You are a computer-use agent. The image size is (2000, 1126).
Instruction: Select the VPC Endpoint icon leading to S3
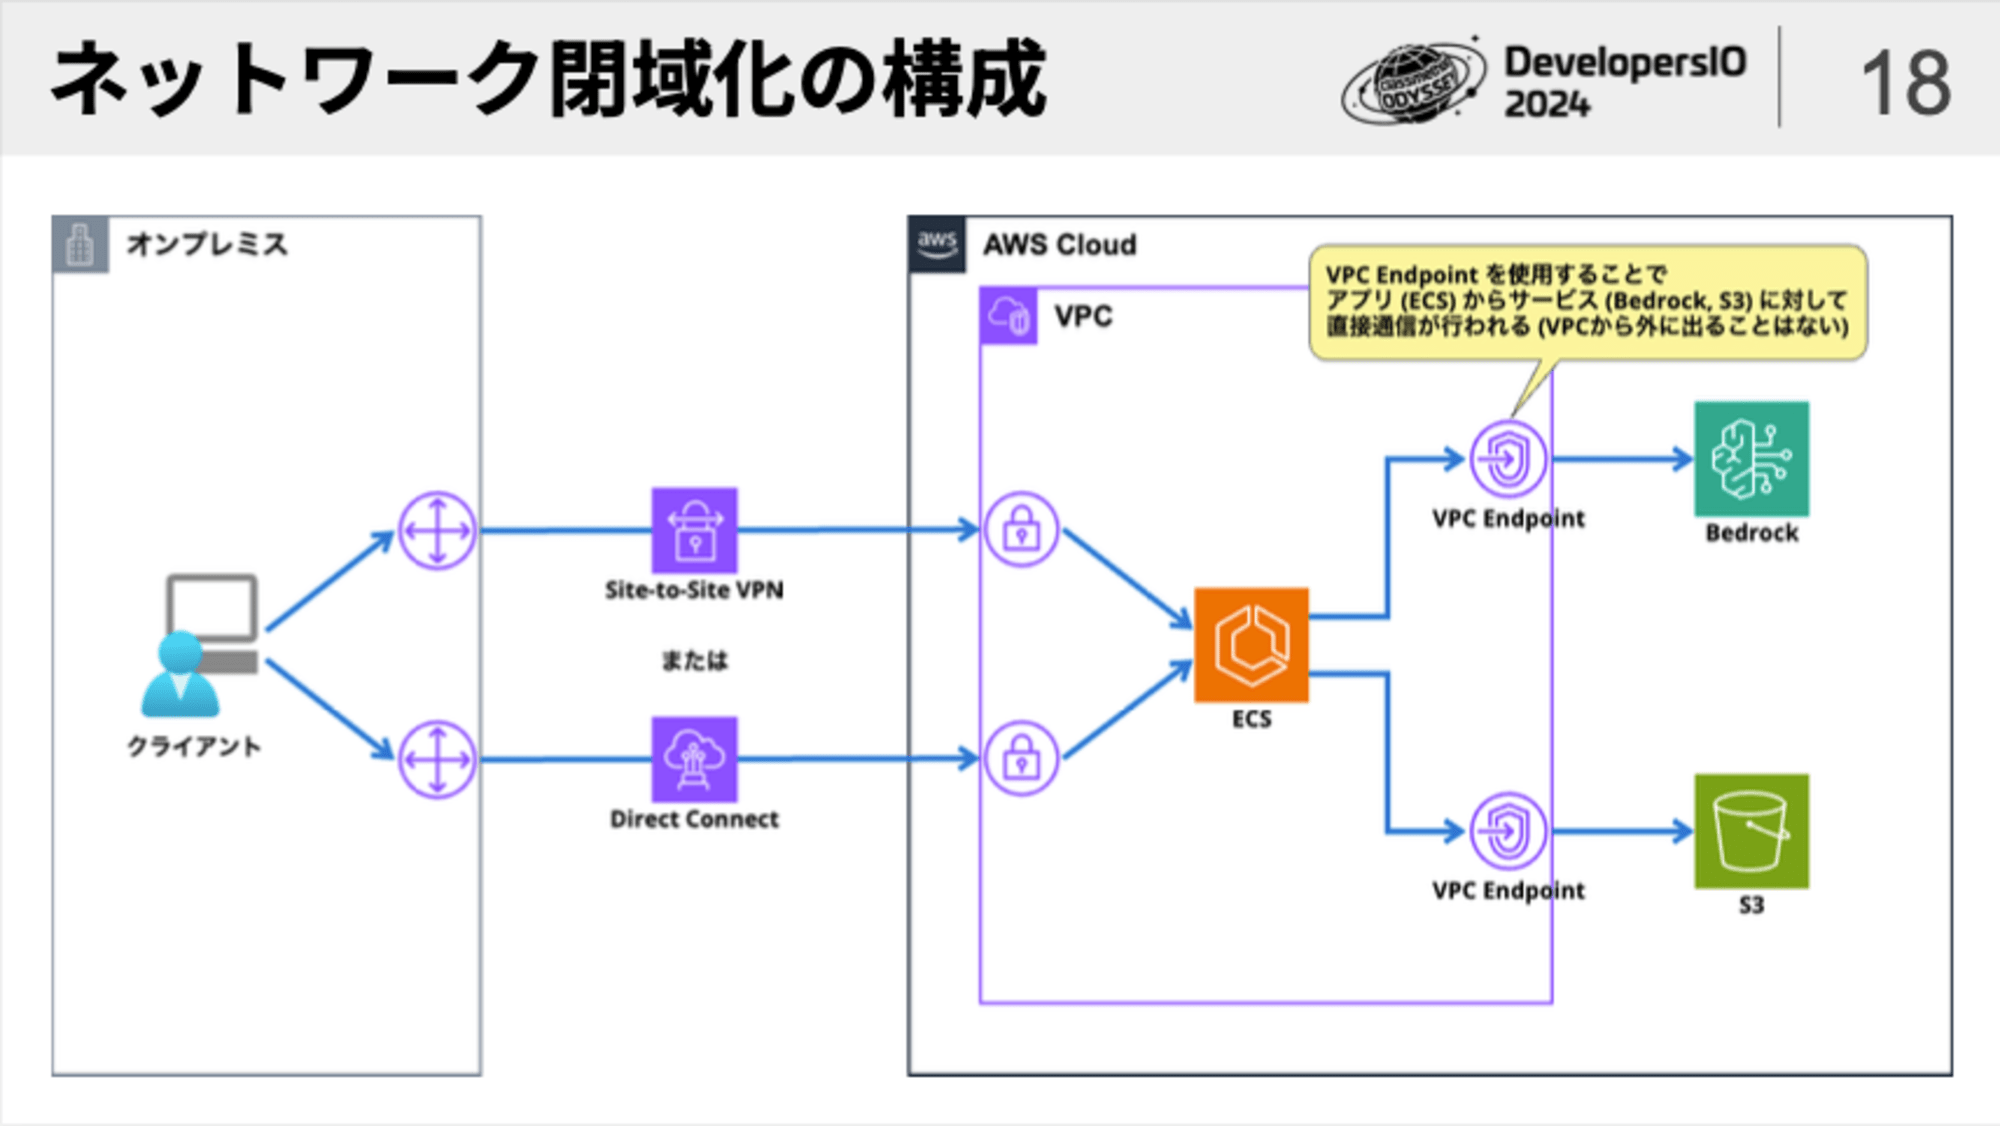pyautogui.click(x=1508, y=831)
